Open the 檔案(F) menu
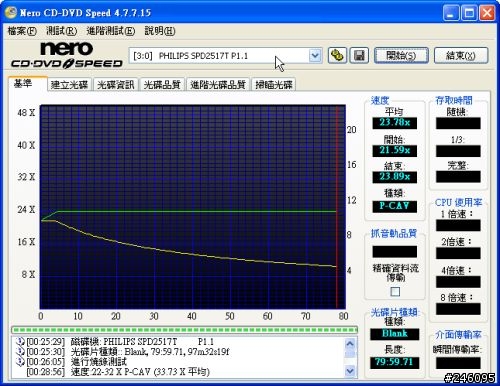The image size is (500, 386). tap(22, 31)
